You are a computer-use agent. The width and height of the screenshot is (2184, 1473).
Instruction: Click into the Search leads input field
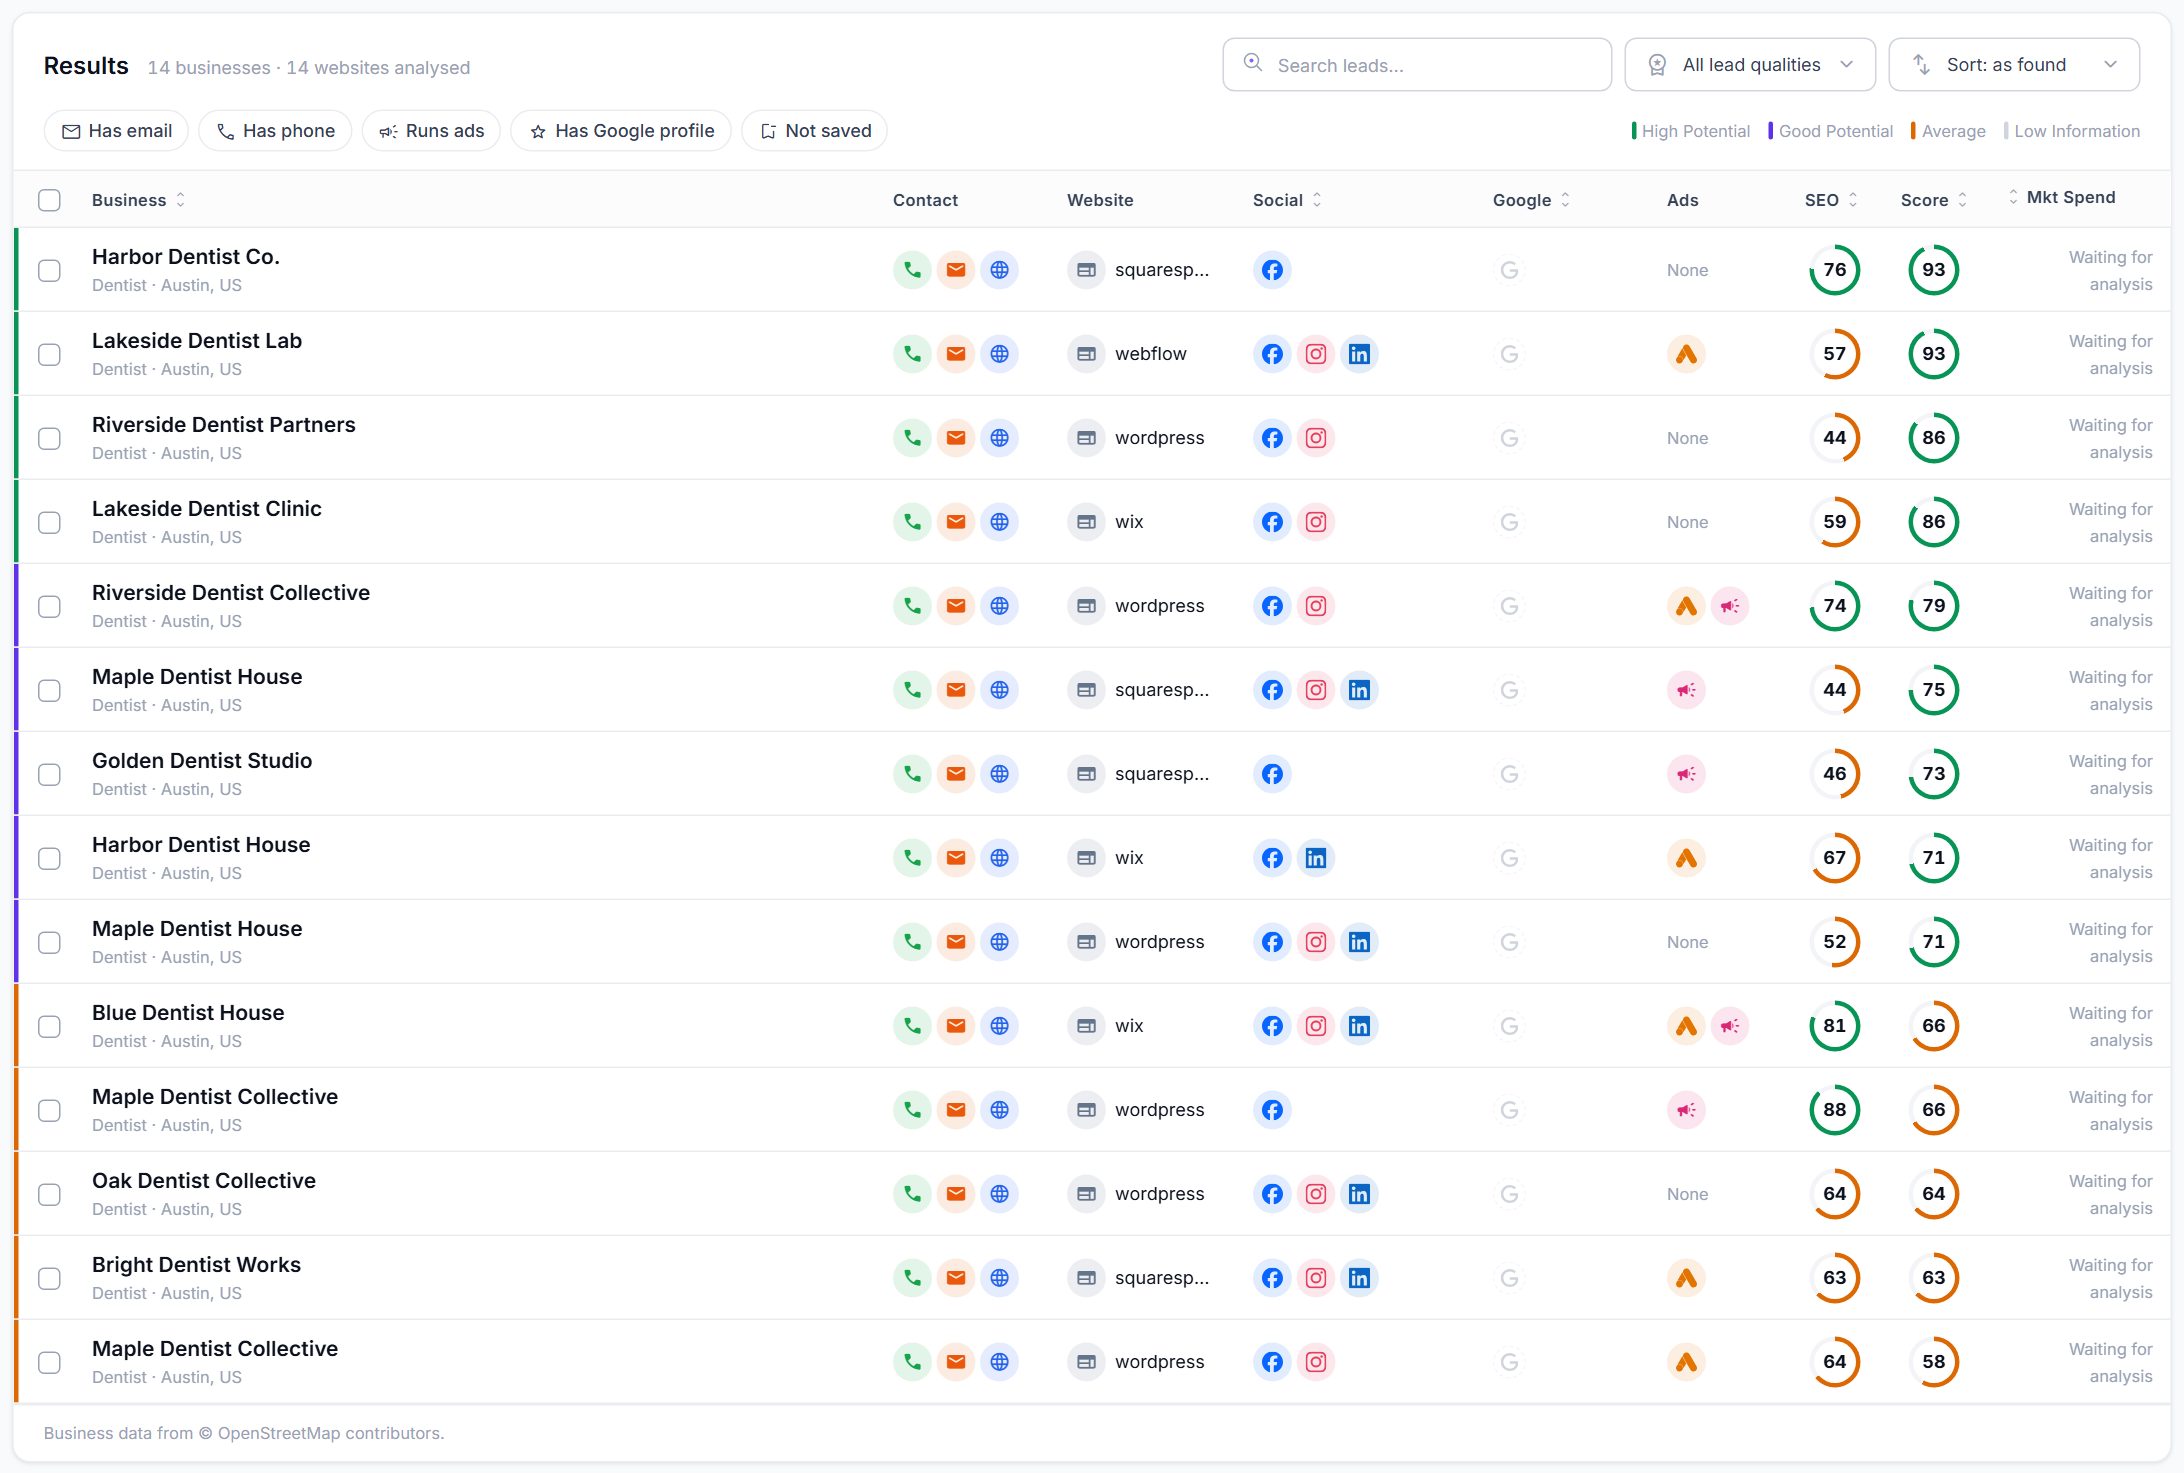point(1417,65)
